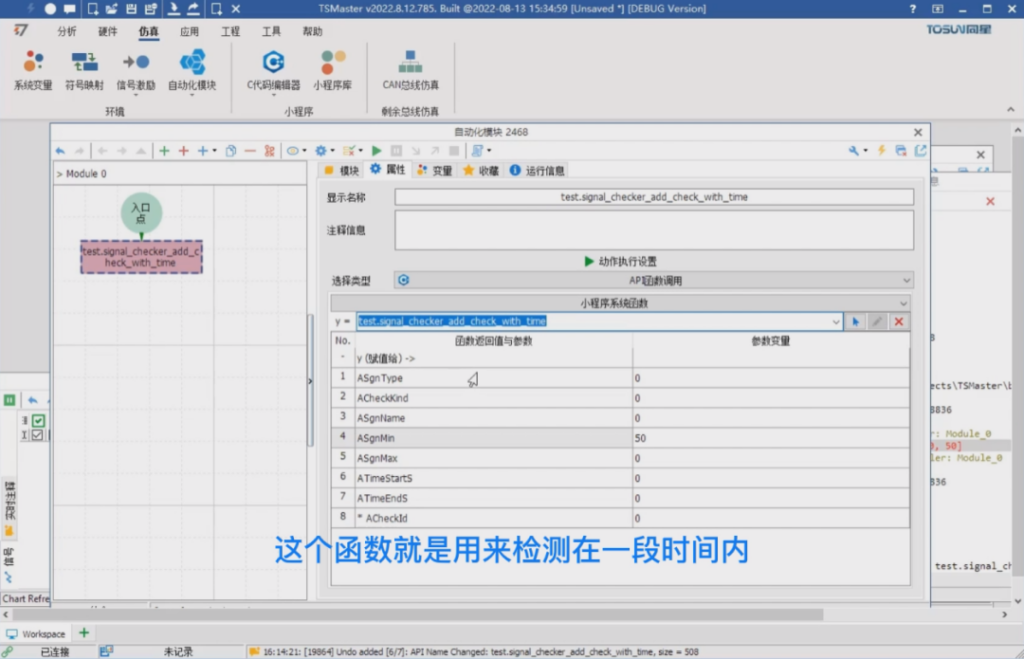Click the red scissors cut icon
Screen dimensions: 1024x659
pos(269,151)
